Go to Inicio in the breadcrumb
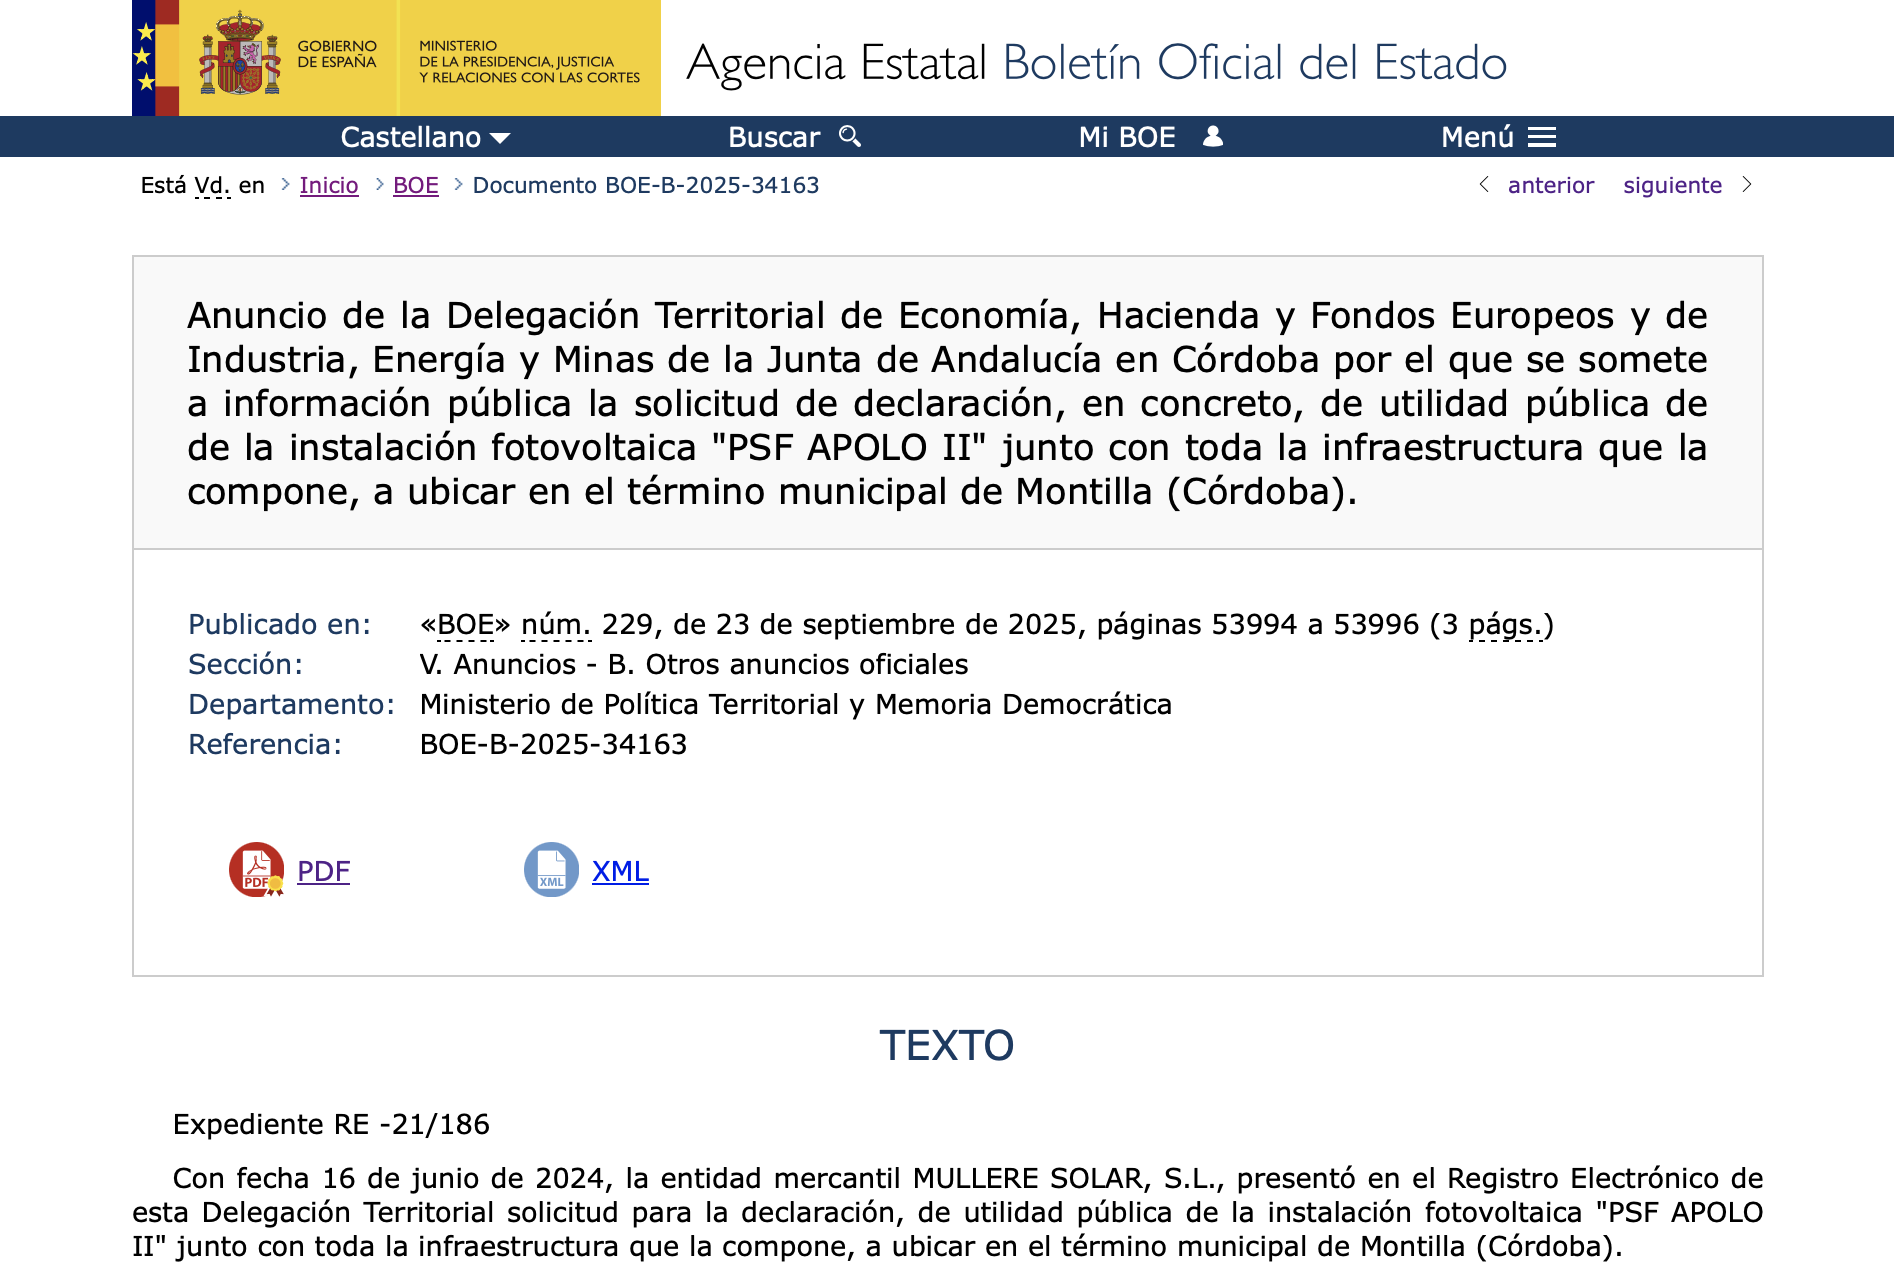 (x=329, y=185)
